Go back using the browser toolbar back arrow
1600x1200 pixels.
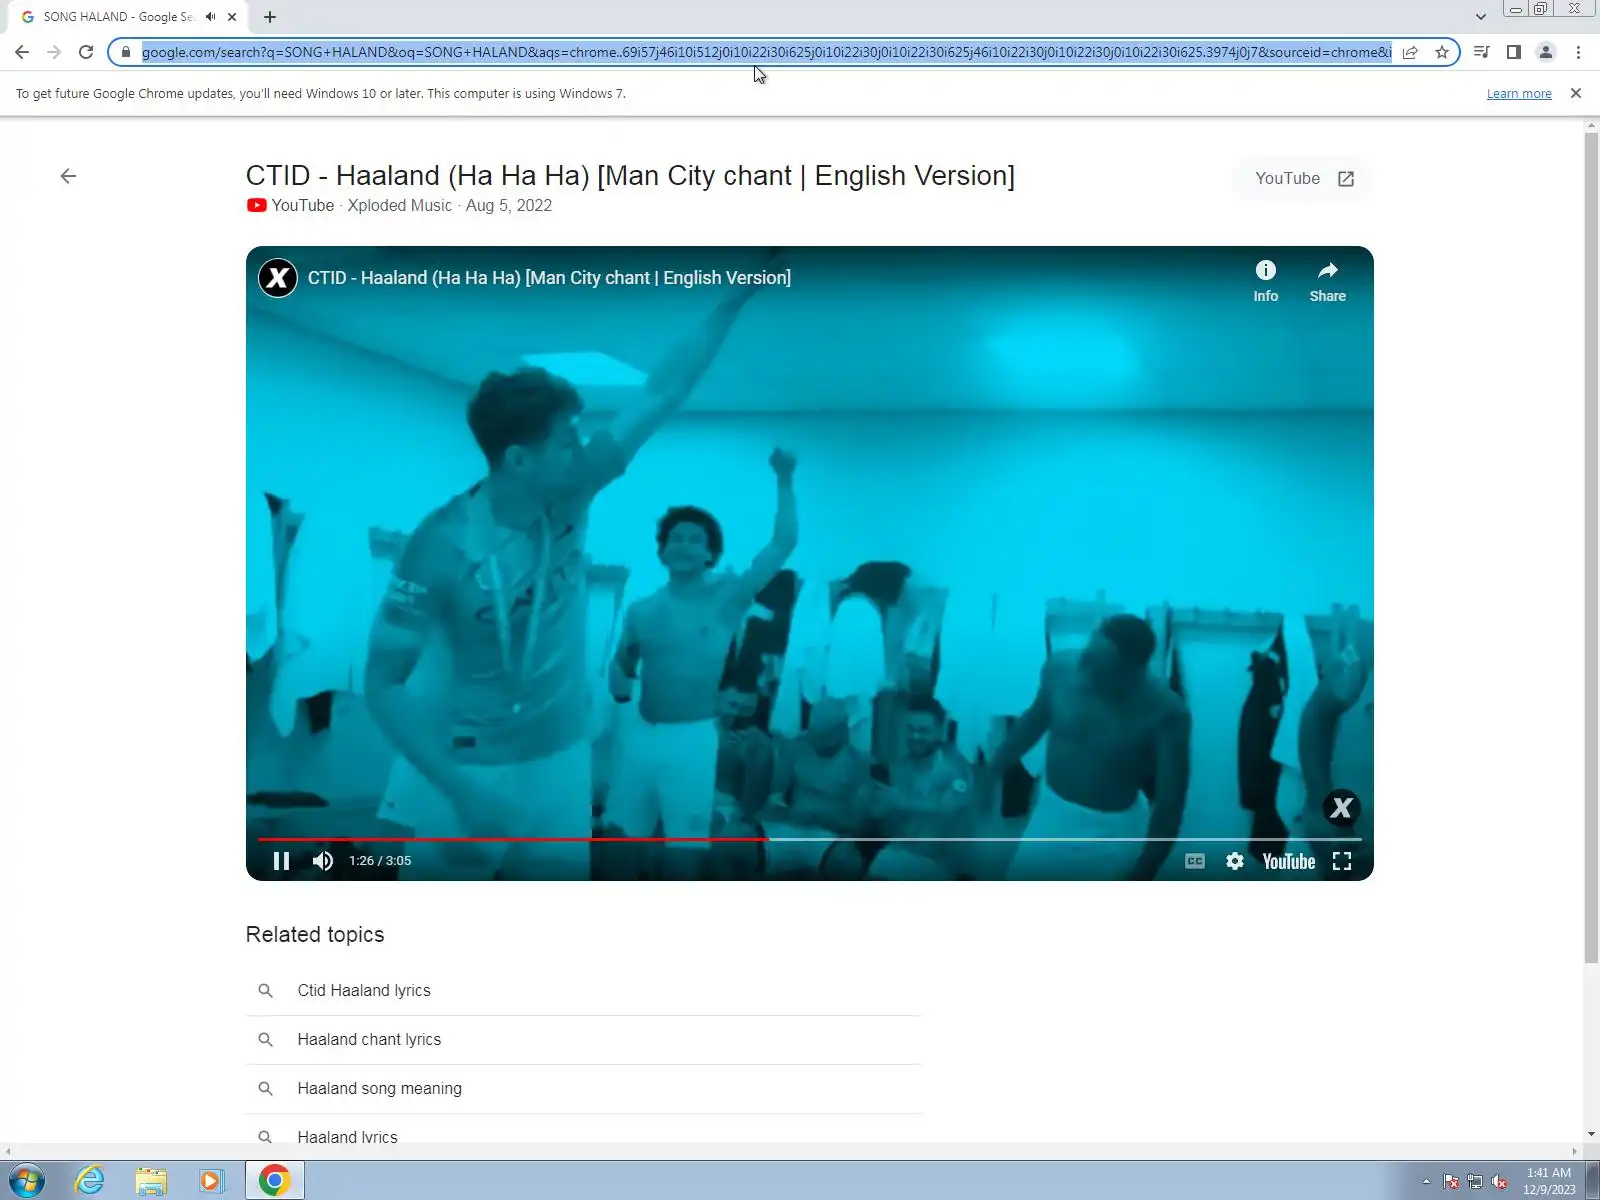pyautogui.click(x=22, y=52)
